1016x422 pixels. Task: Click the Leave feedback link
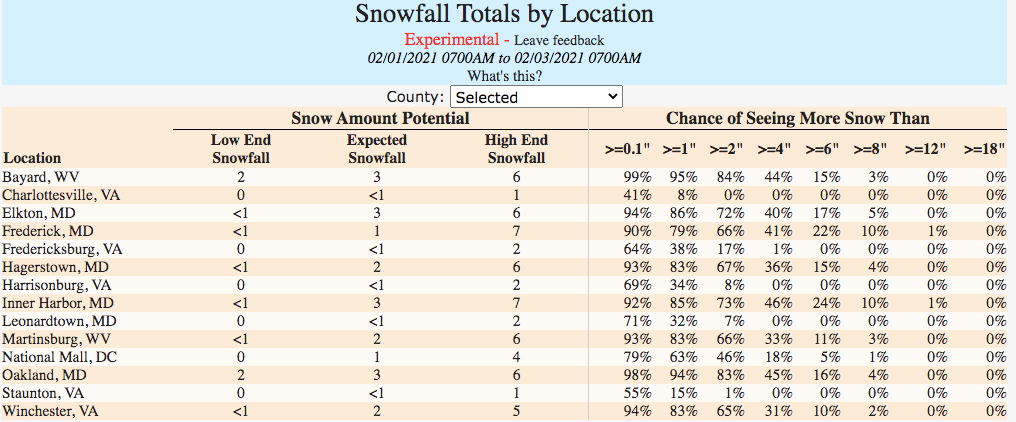pos(559,40)
